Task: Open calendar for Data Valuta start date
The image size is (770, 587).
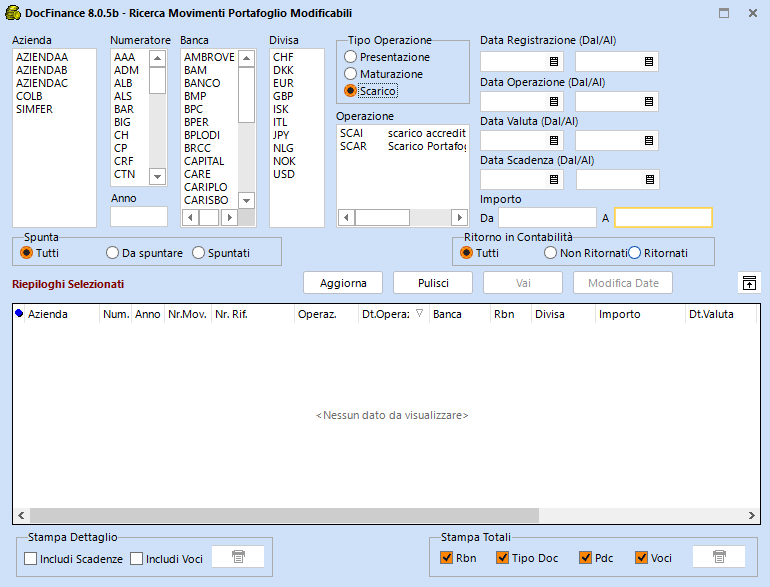Action: [554, 140]
